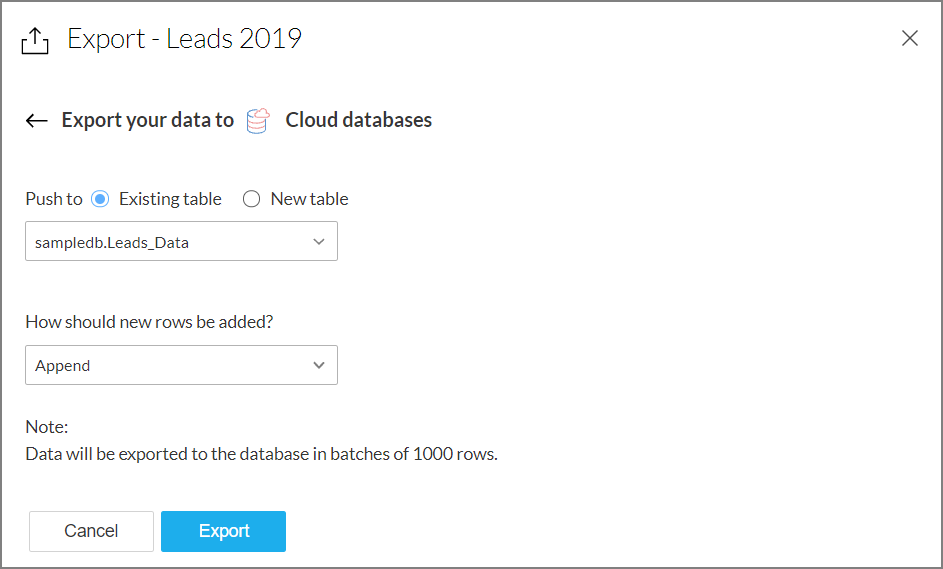
Task: Expand the Append dropdown chevron arrow
Action: coord(319,365)
